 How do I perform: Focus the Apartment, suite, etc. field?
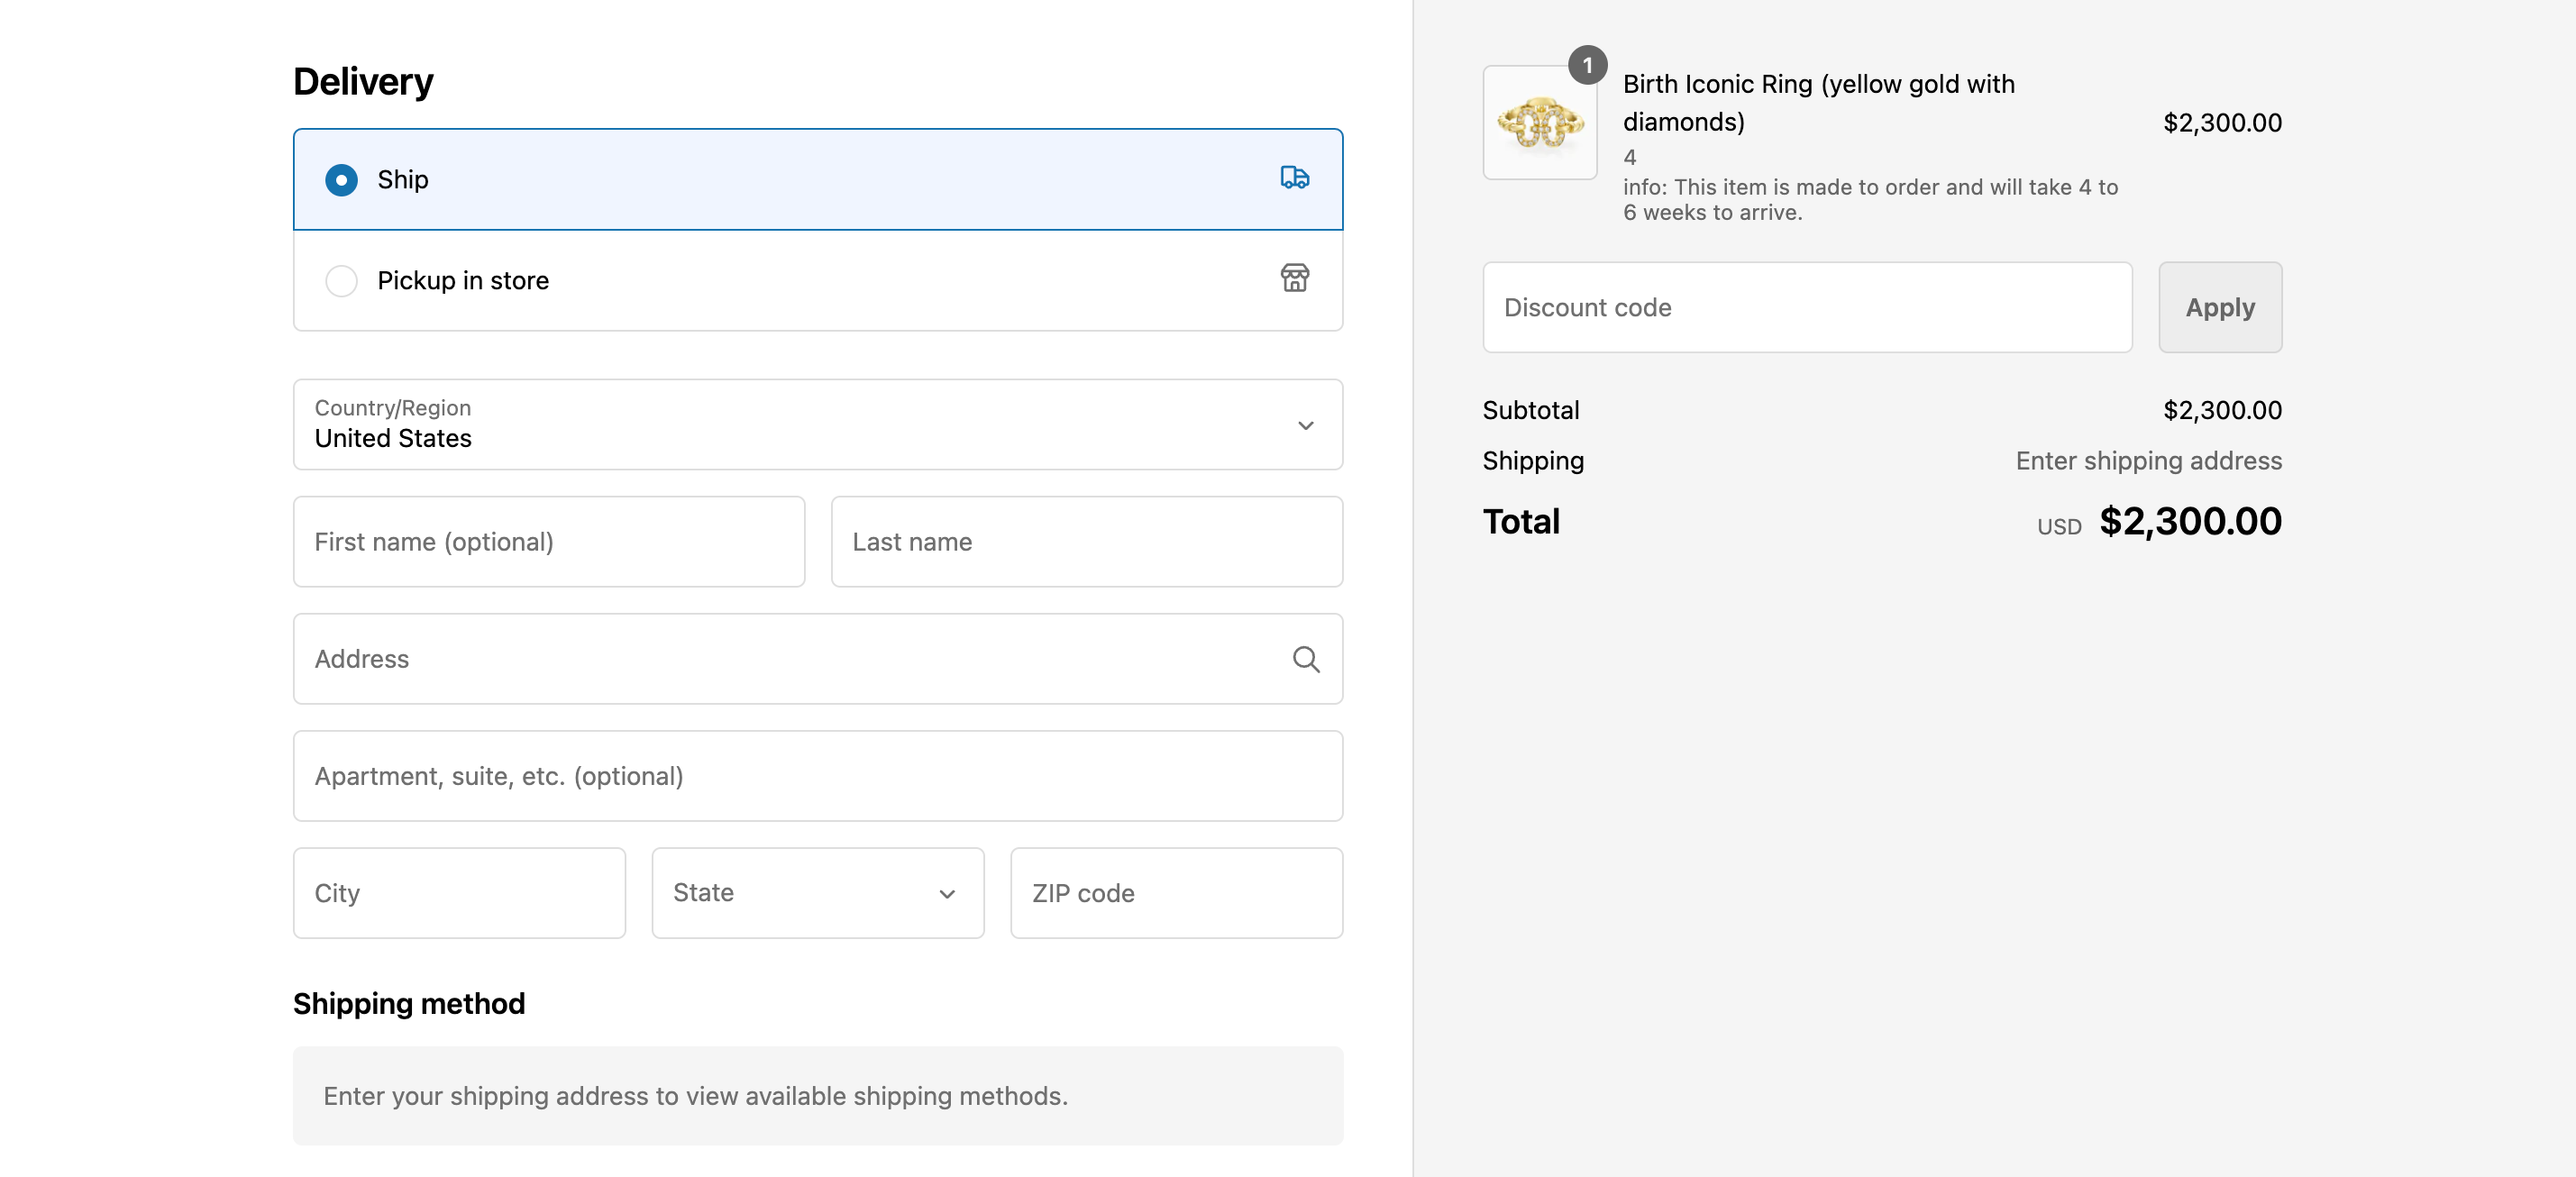pos(817,776)
